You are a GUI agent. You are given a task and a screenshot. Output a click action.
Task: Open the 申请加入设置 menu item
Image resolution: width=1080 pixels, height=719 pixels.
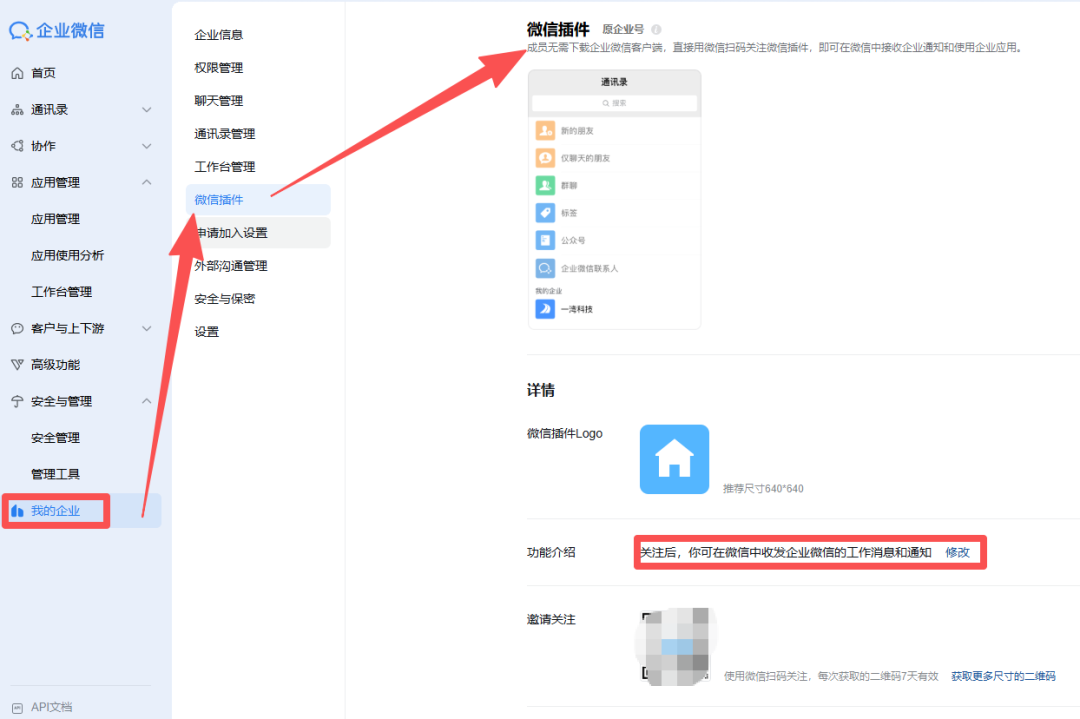coord(232,232)
